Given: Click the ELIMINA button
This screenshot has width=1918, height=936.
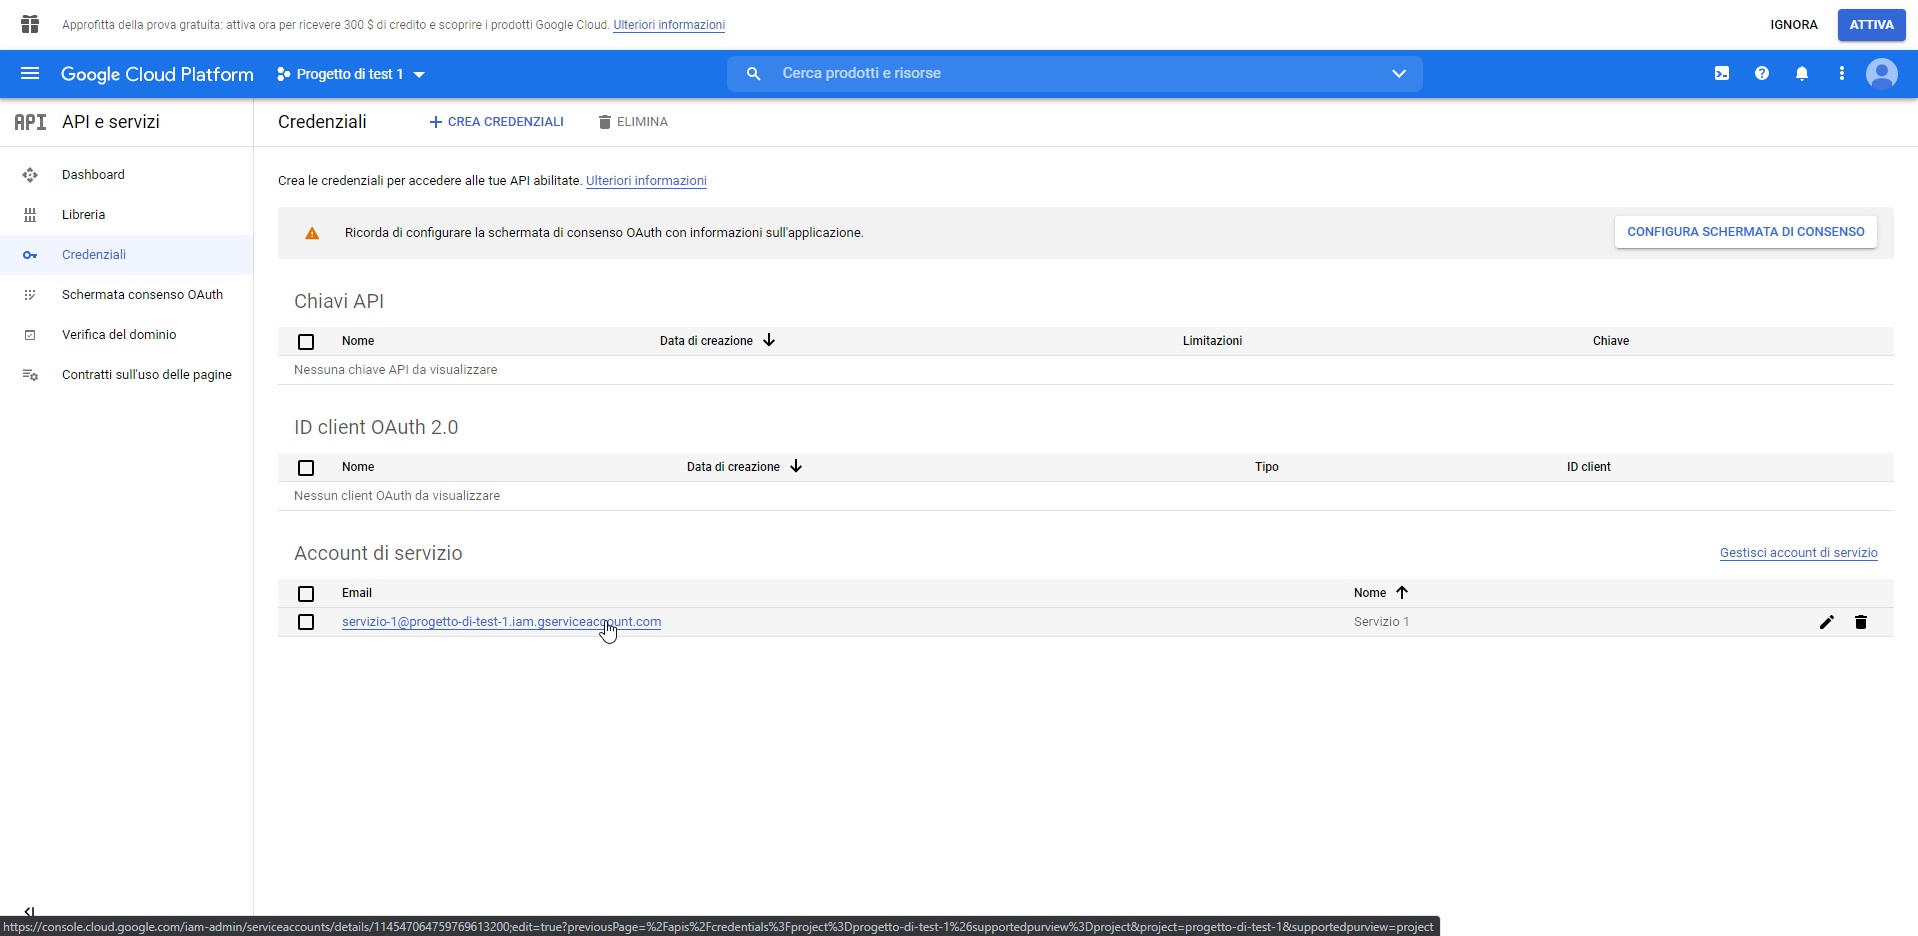Looking at the screenshot, I should pos(633,122).
